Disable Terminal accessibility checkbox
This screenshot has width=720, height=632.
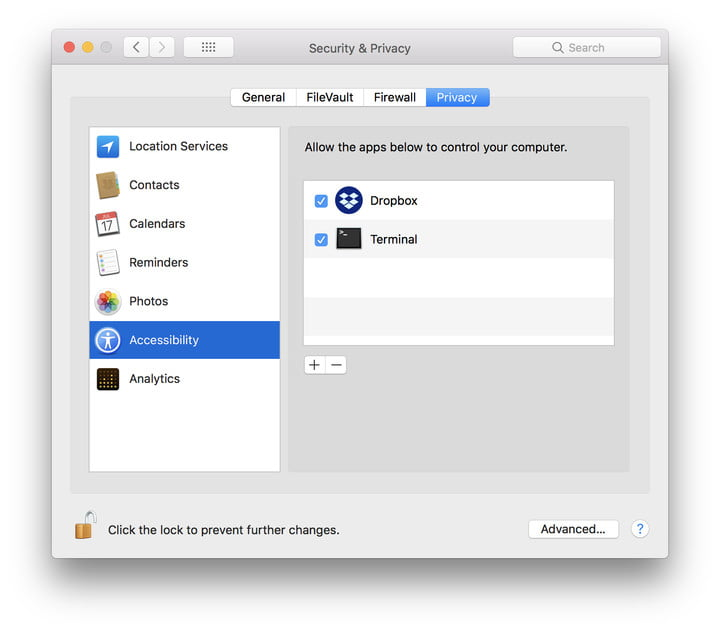[321, 240]
